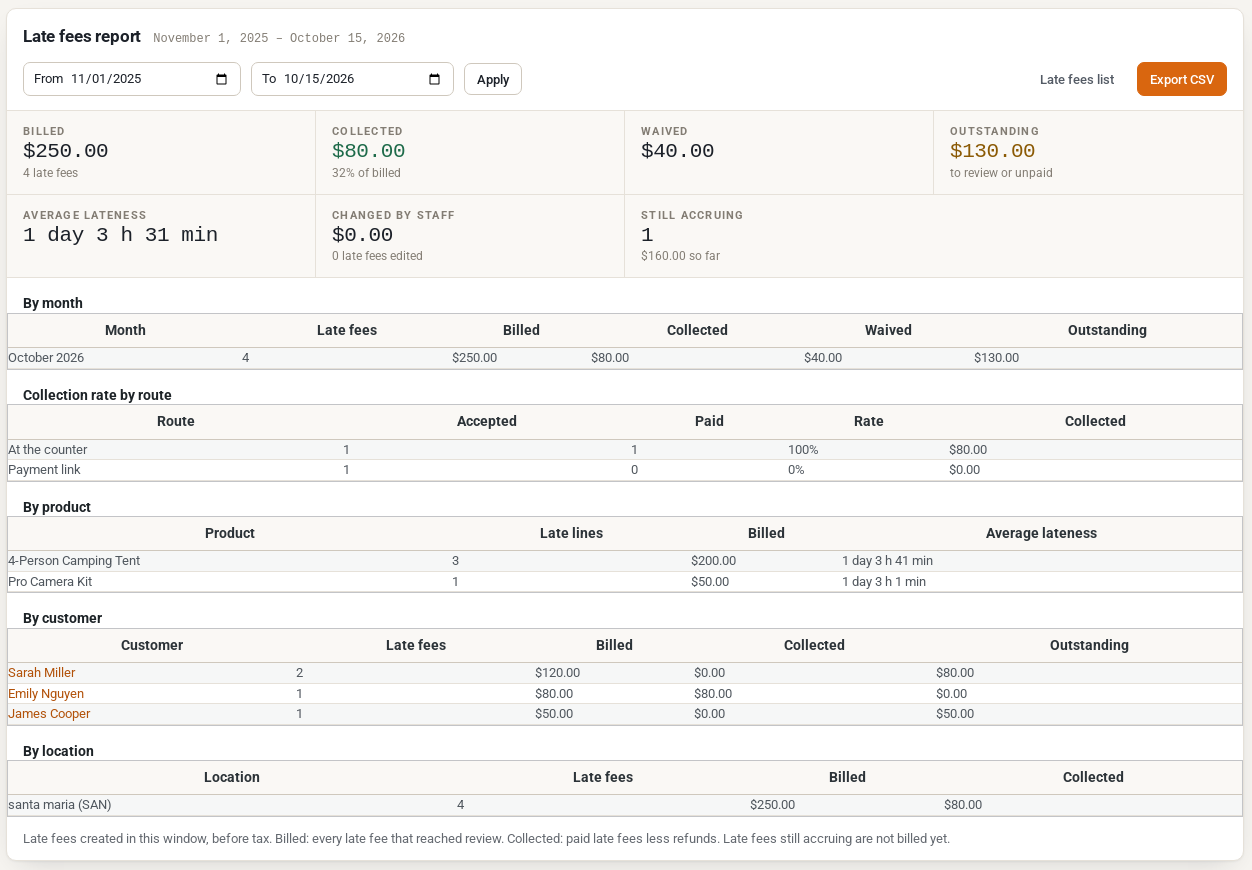The image size is (1252, 870).
Task: Click the 4-Person Camping Tent product cell
Action: point(74,561)
